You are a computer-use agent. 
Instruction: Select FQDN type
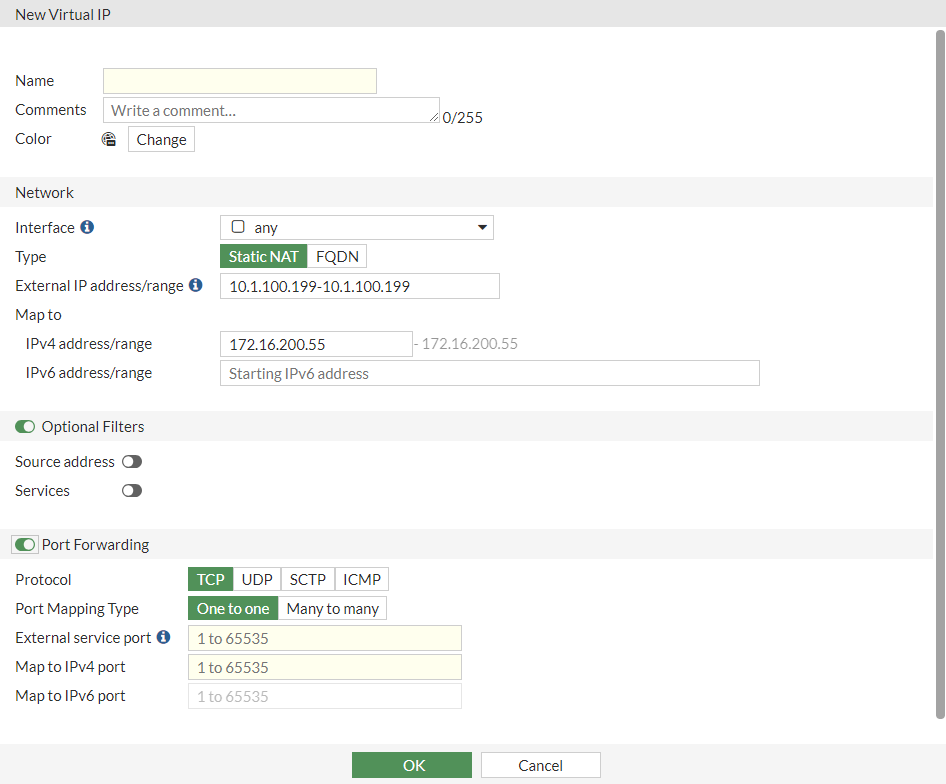337,257
